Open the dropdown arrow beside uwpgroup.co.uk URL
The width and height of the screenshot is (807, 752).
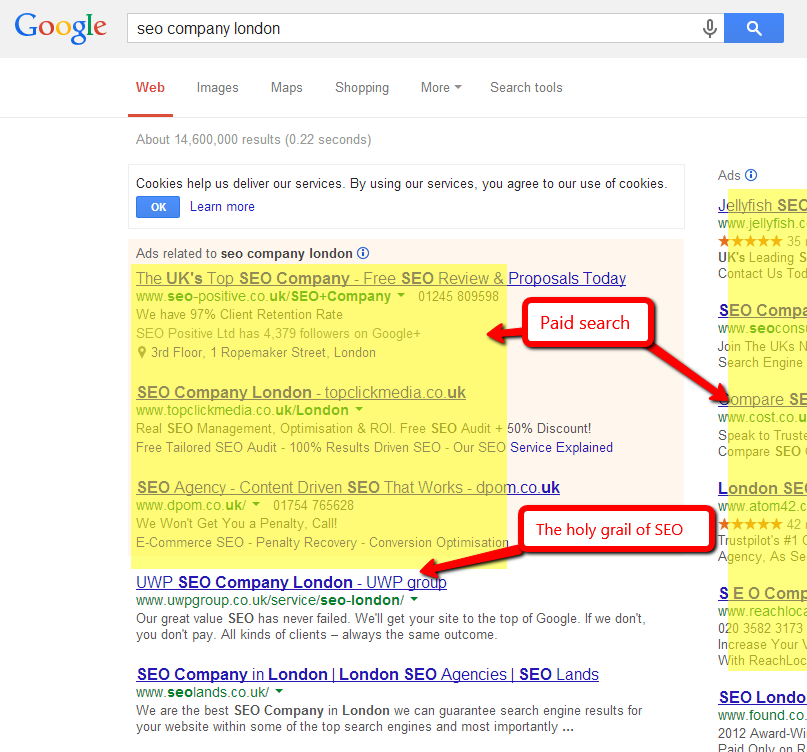414,599
